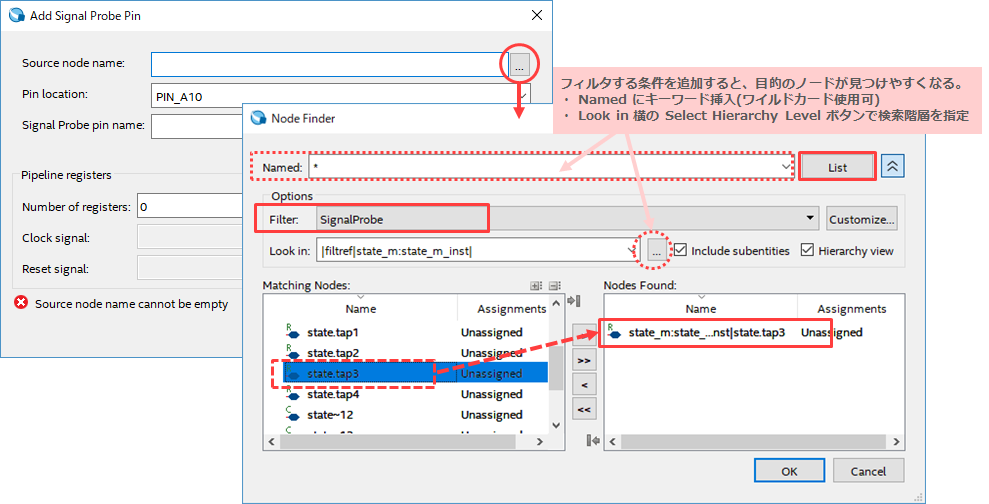Click the state.tap4 register node icon
Screen dimensions: 989x504
(x=293, y=394)
